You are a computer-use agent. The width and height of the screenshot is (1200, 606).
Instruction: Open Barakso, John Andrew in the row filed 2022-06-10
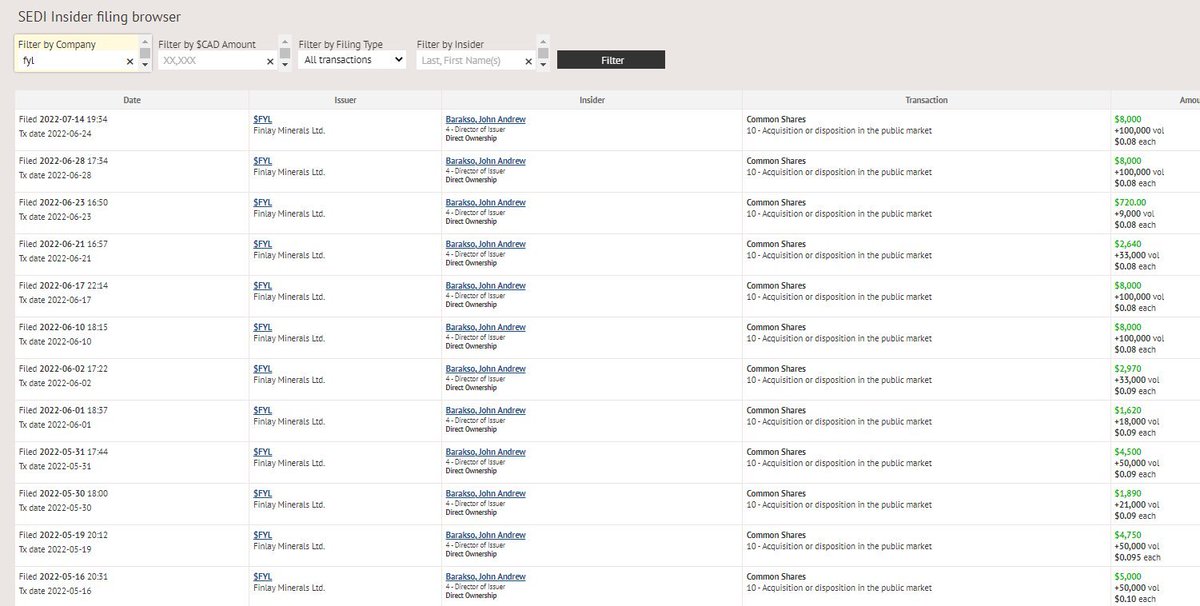[485, 327]
